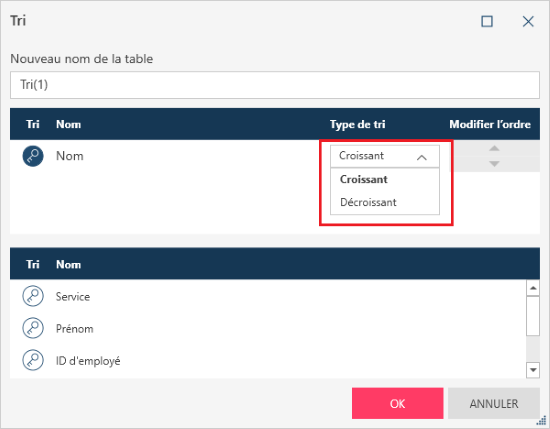
Task: Click the Modifier l'ordre column header
Action: tap(490, 124)
